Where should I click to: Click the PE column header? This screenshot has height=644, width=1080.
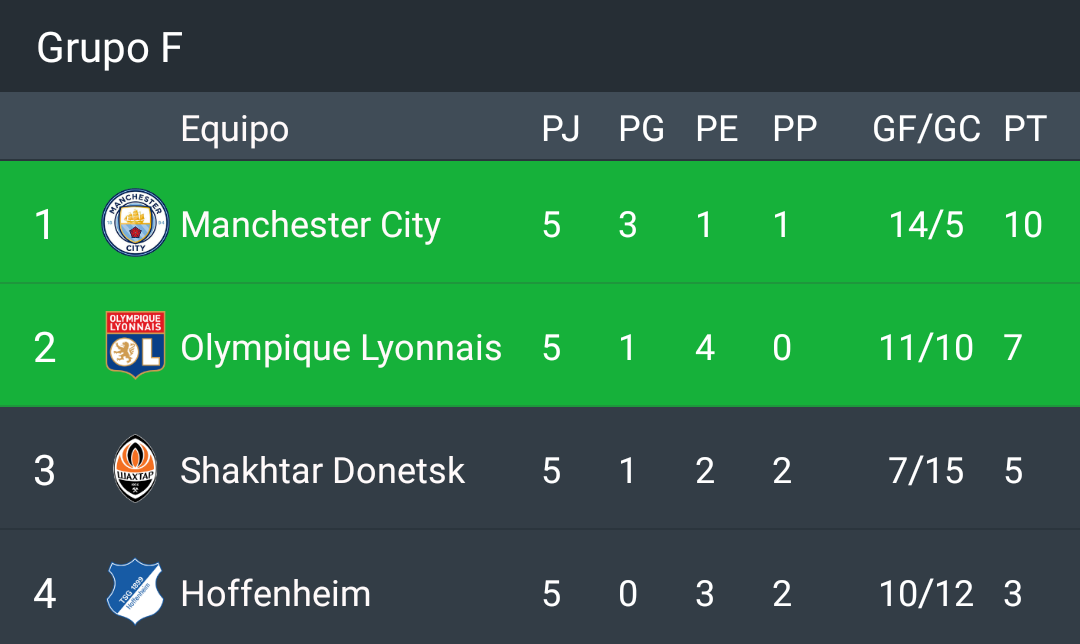tap(716, 129)
